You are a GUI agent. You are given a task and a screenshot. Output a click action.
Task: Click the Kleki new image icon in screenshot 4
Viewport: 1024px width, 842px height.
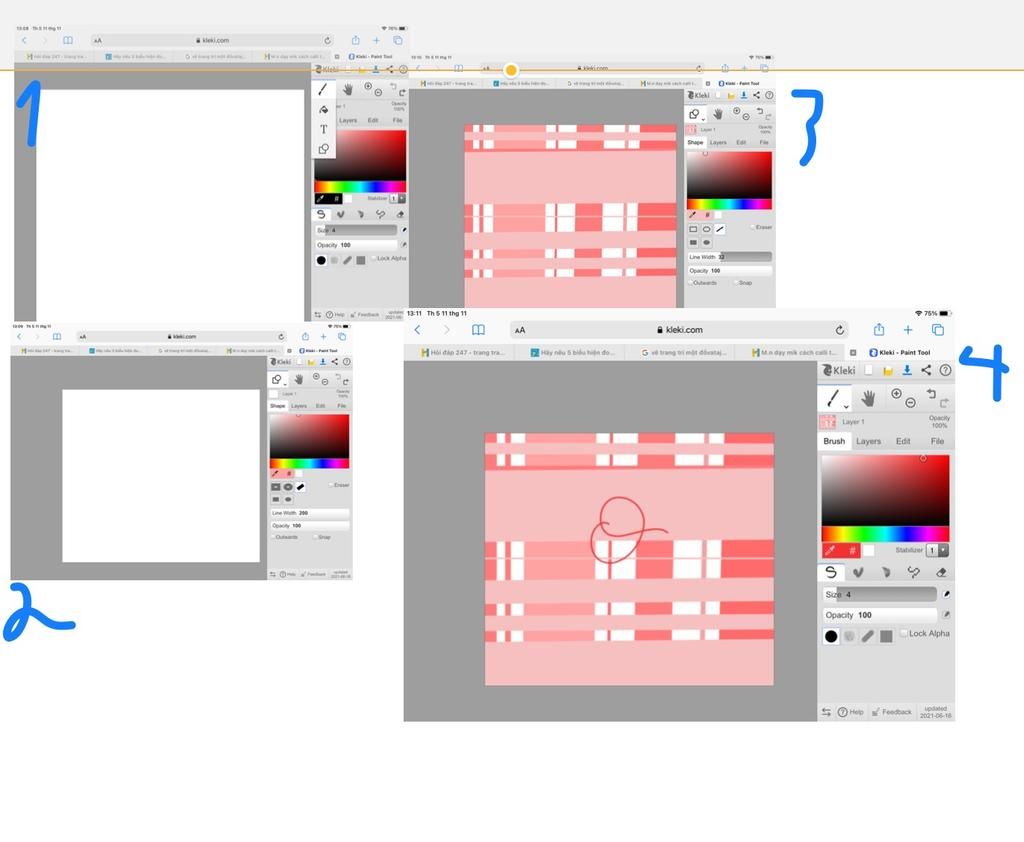869,370
